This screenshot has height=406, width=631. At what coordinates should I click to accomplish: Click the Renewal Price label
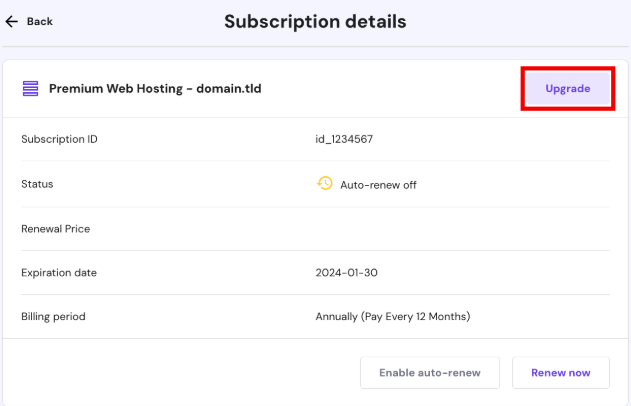point(55,229)
